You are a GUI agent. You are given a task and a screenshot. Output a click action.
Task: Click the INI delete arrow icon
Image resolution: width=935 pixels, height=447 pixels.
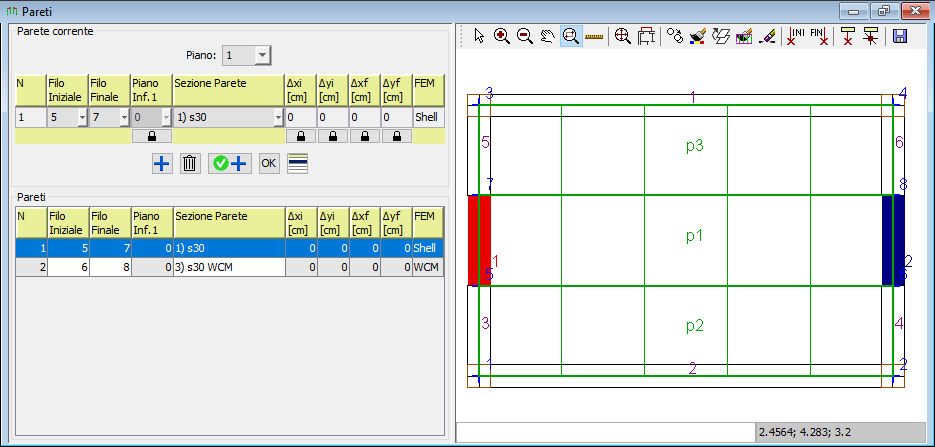[795, 36]
